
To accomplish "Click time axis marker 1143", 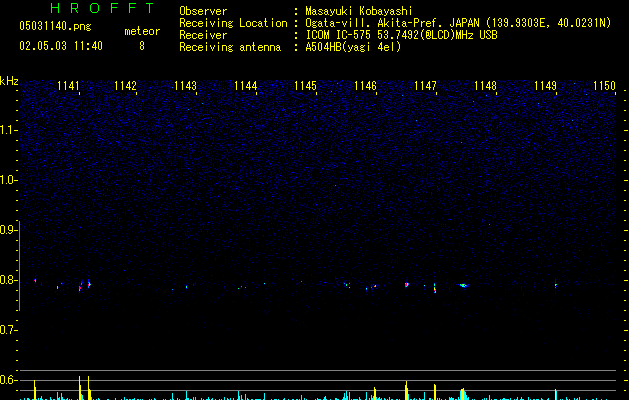I will coord(185,86).
